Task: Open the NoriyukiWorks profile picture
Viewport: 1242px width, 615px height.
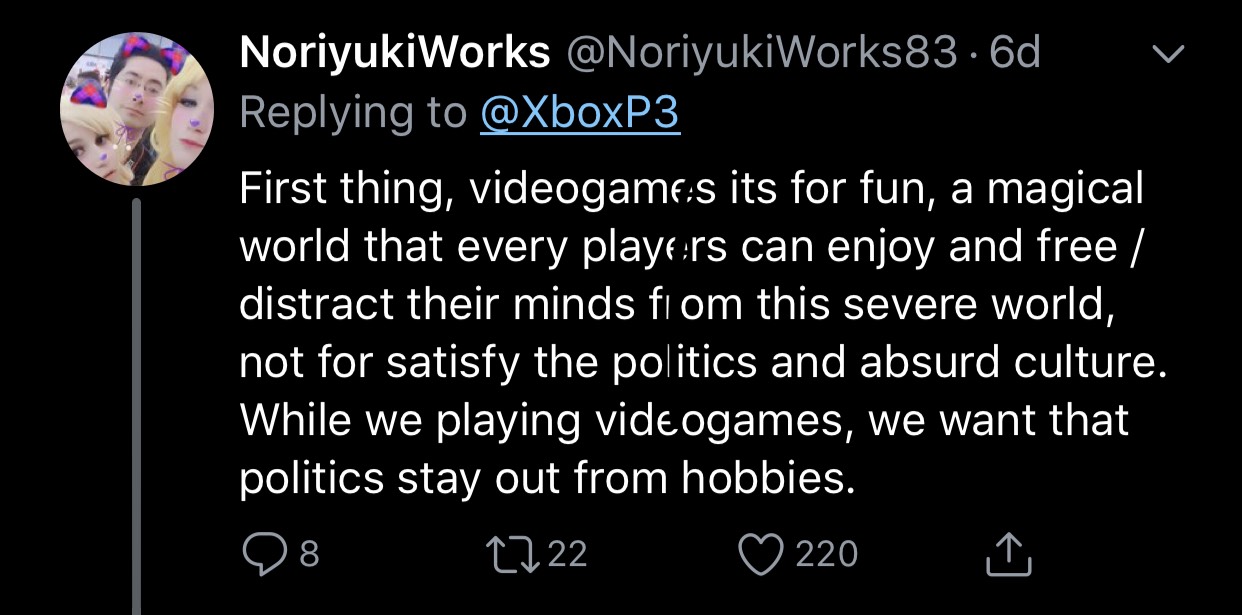Action: pos(137,108)
